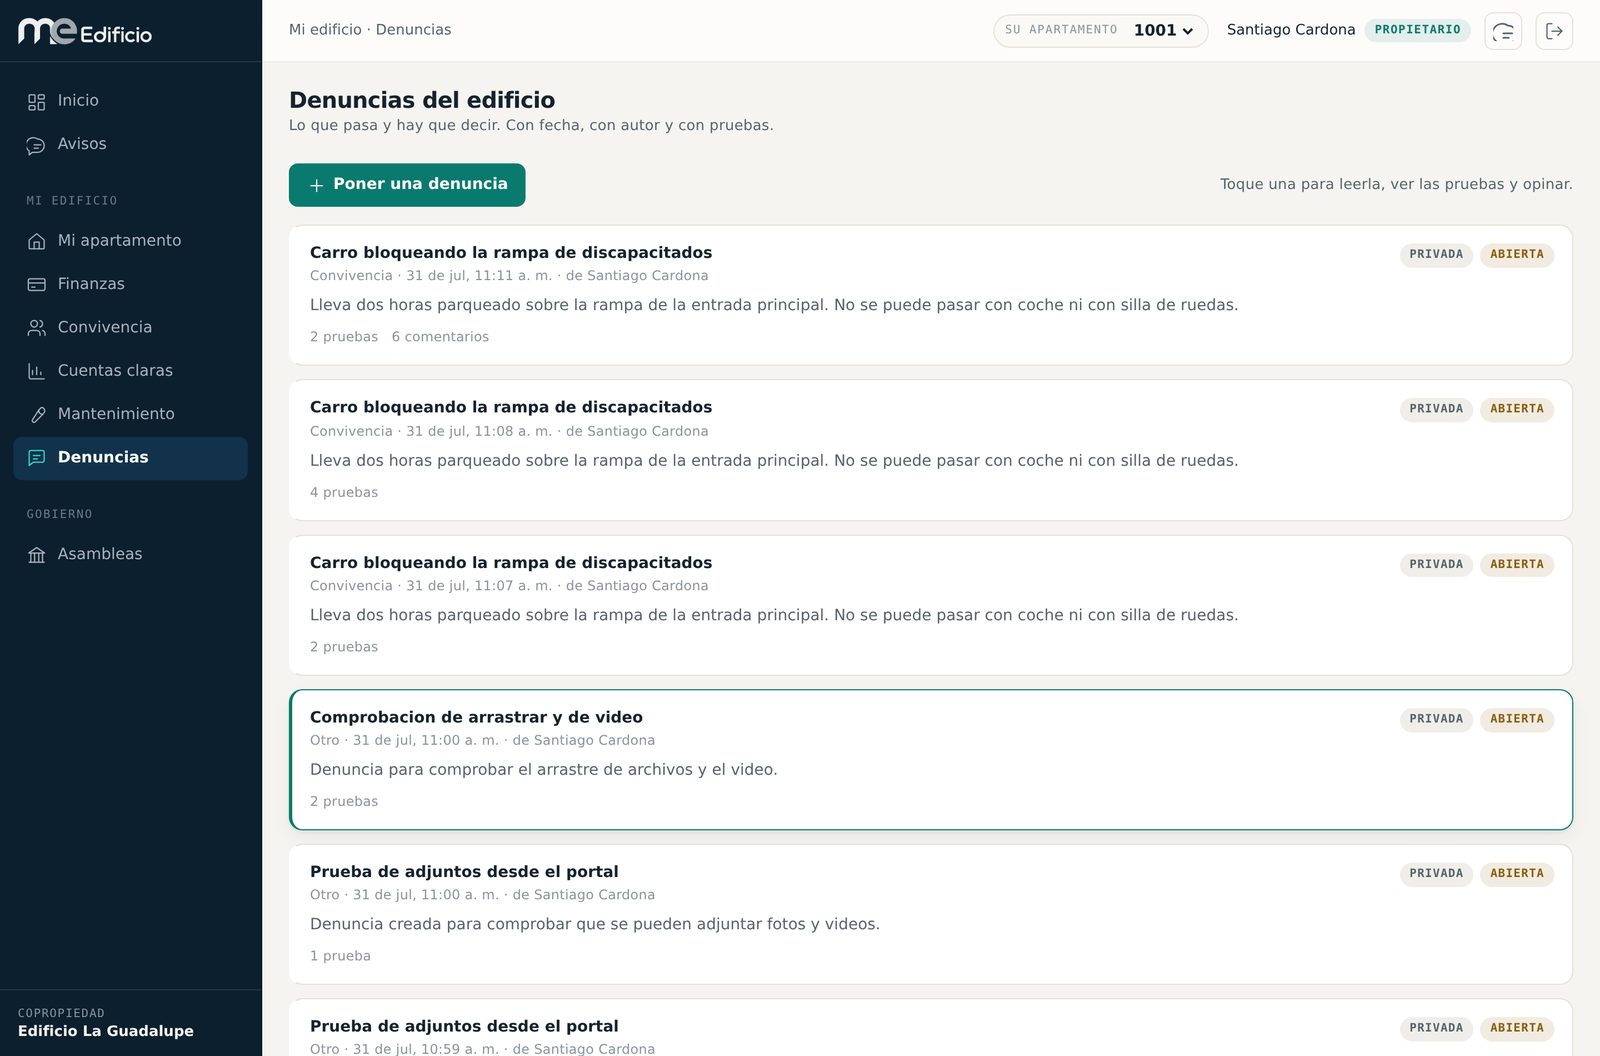Click the Denuncias message icon

click(x=37, y=458)
